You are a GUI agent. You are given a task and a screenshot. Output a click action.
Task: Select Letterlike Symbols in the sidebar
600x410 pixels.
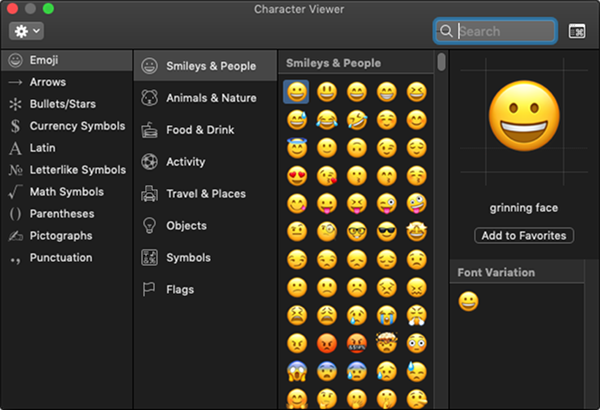click(x=67, y=170)
